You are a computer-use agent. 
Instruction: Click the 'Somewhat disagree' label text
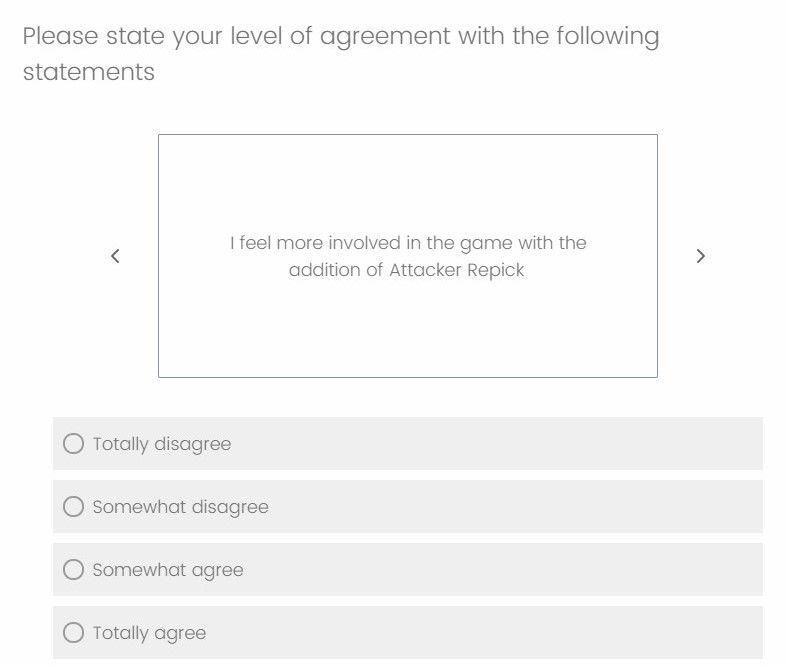pyautogui.click(x=181, y=507)
